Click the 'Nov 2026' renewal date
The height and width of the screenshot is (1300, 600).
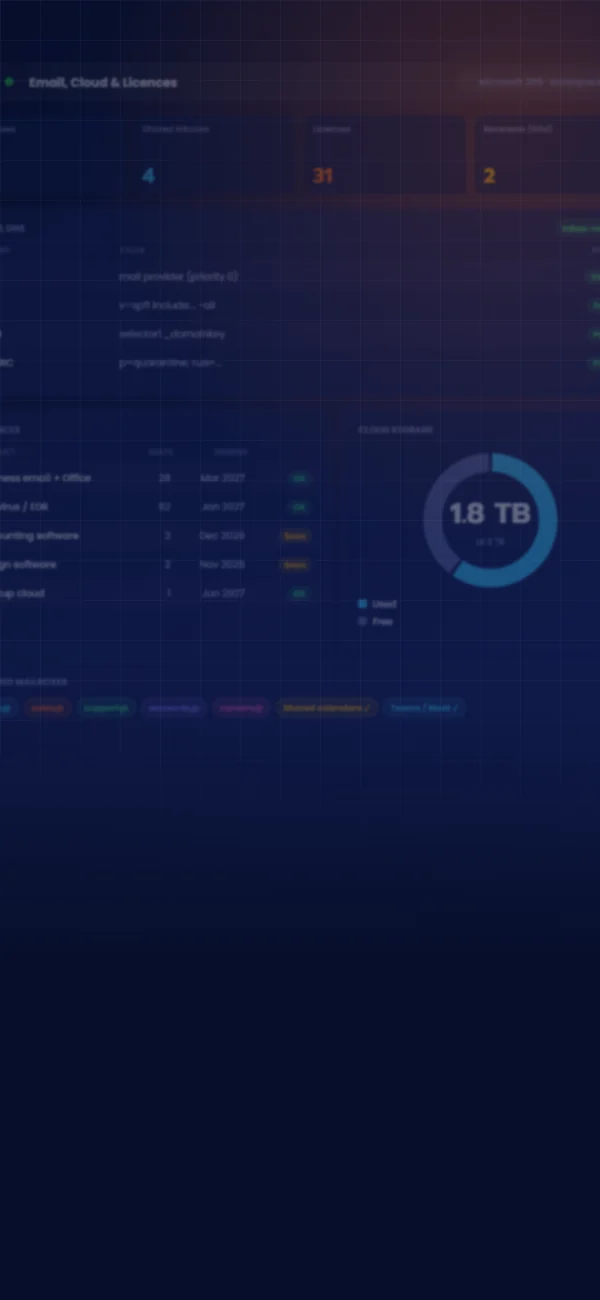tap(222, 565)
